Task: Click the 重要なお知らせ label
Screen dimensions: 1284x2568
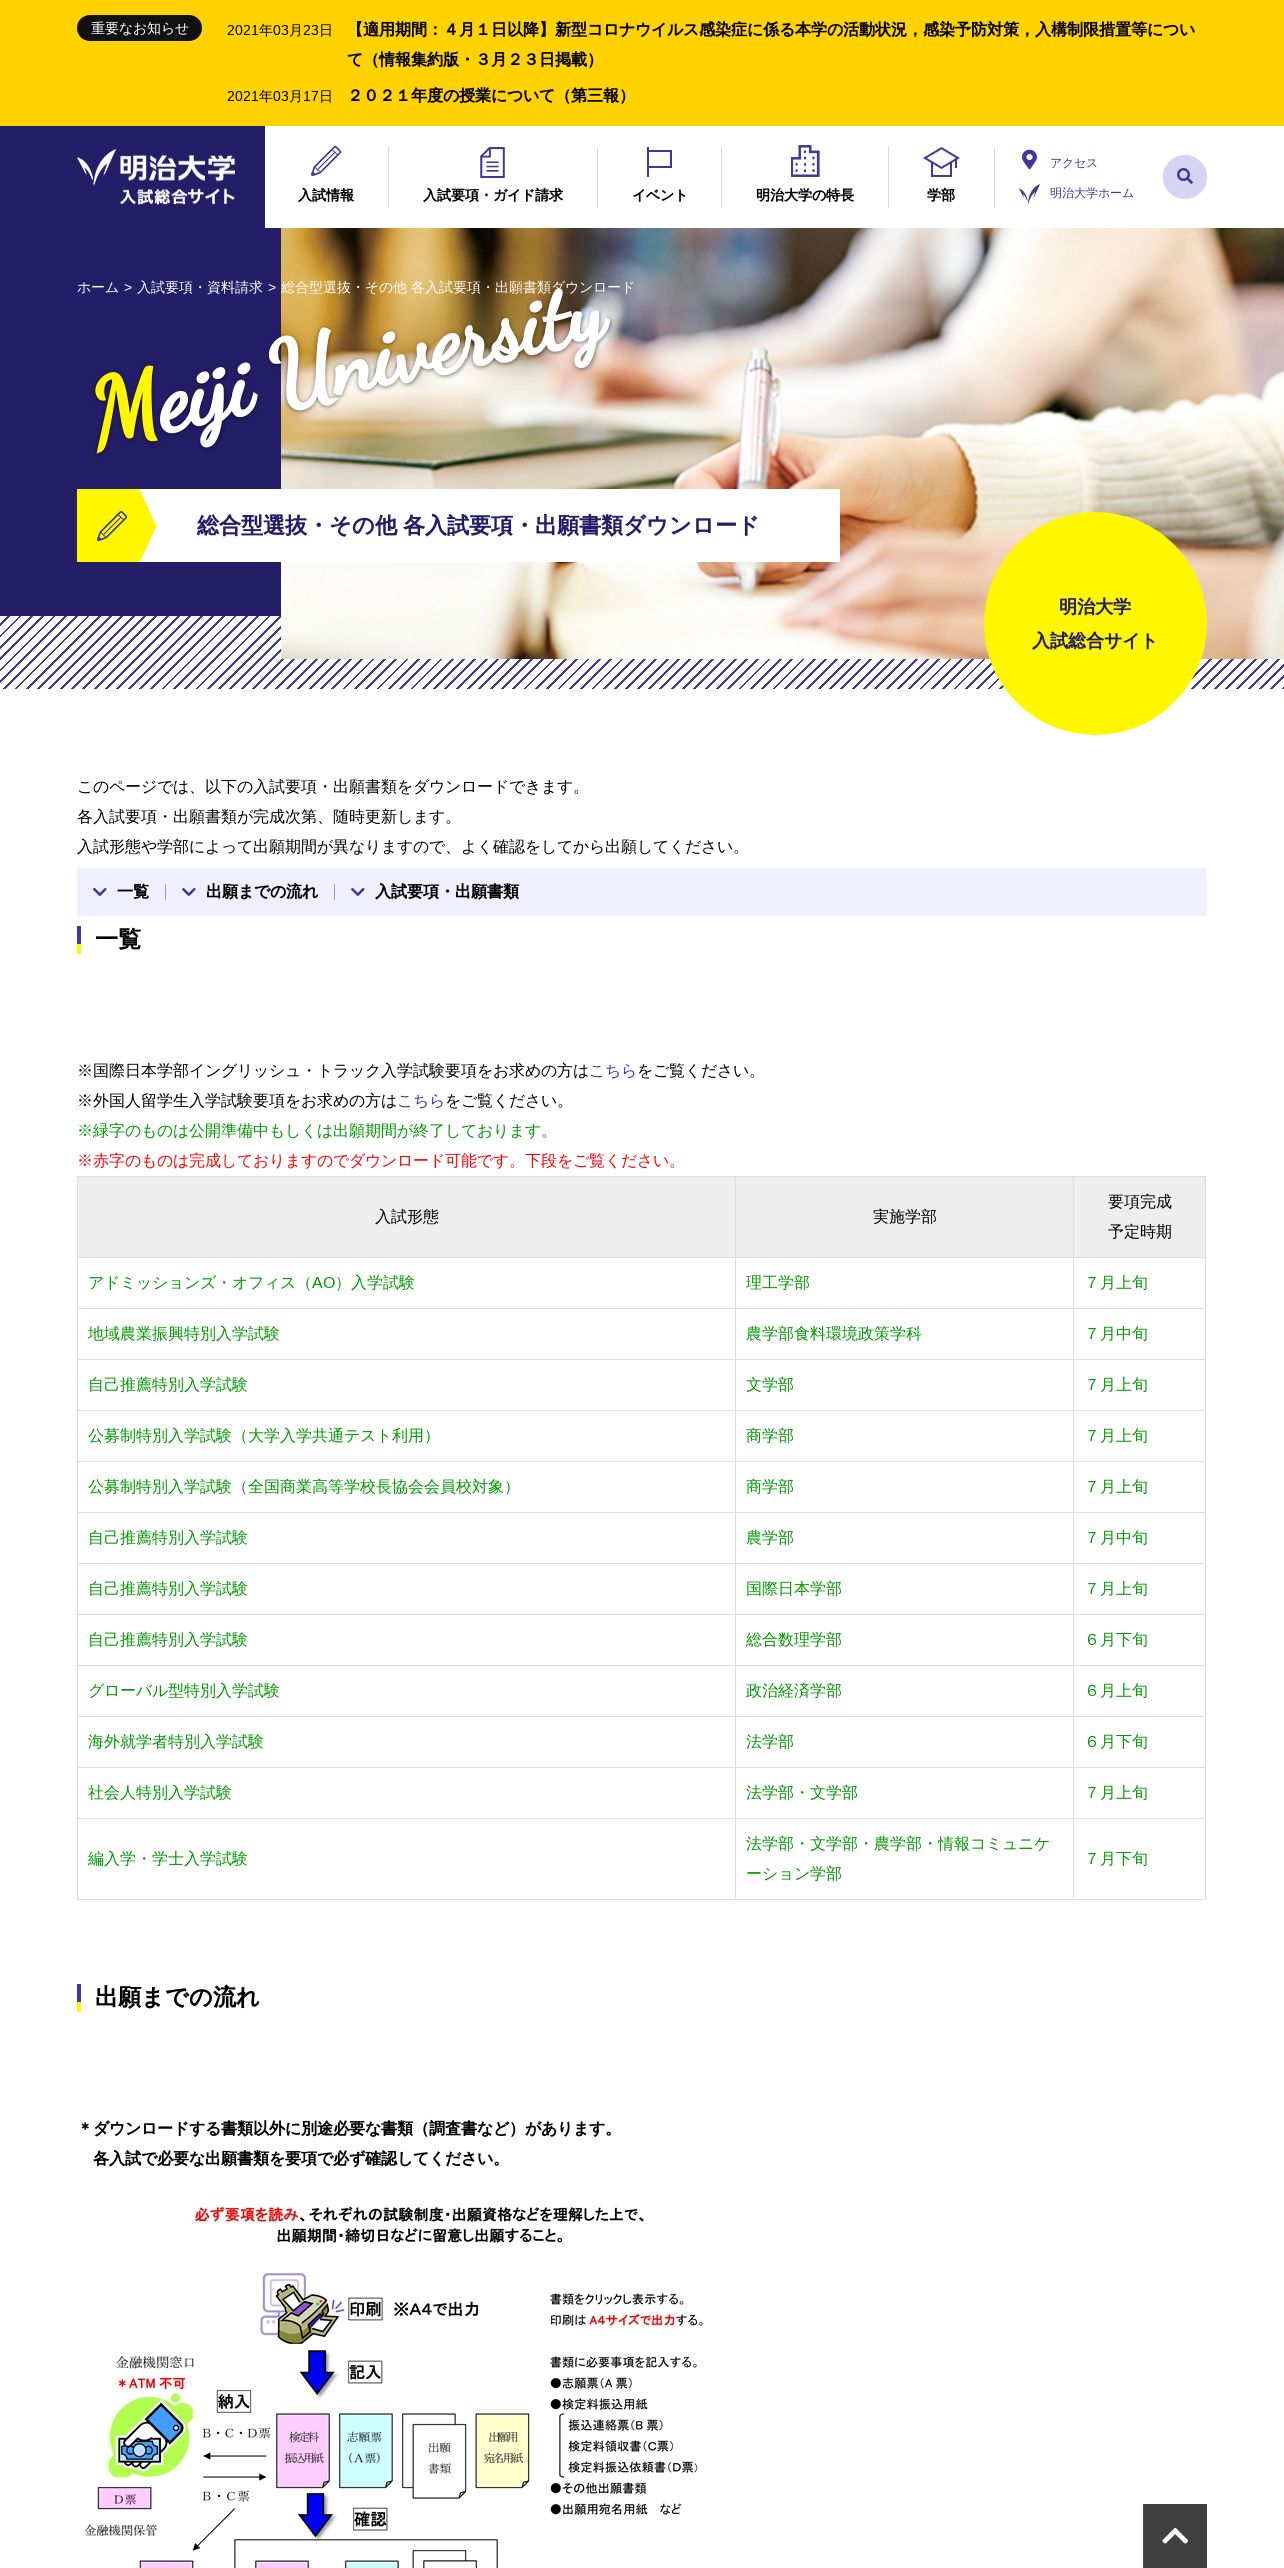Action: [139, 28]
